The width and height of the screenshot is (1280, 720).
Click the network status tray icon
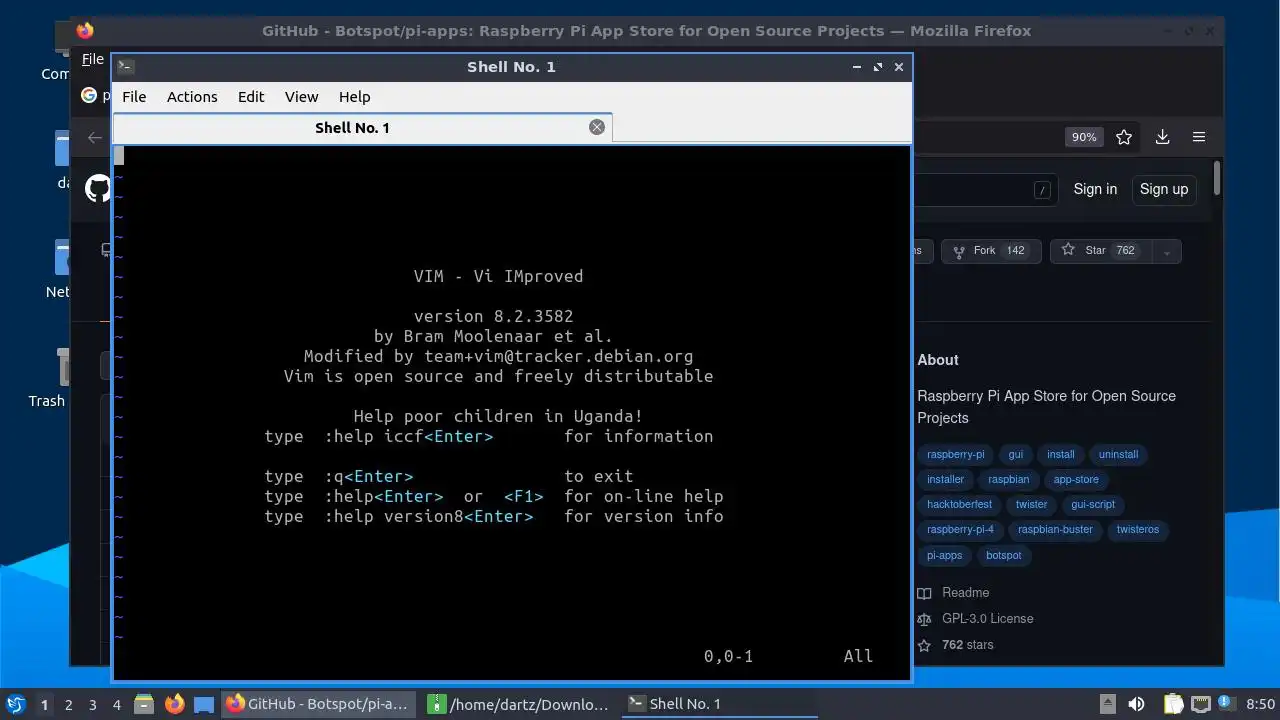[x=1200, y=704]
